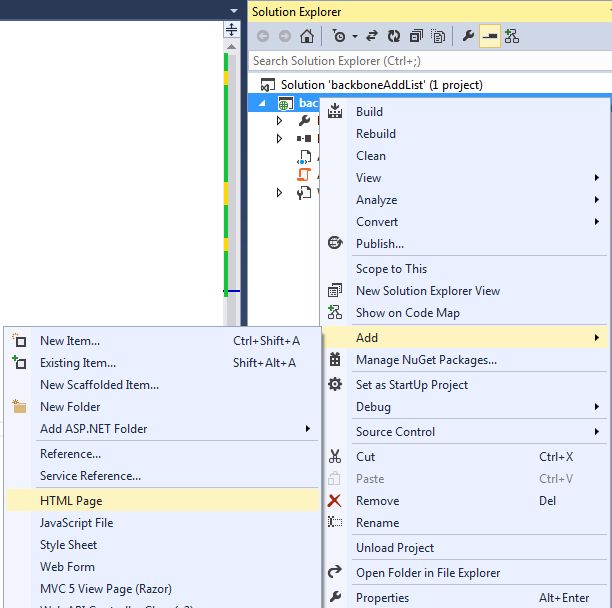Select MVC 5 View Page (Razor)
612x608 pixels.
163,588
